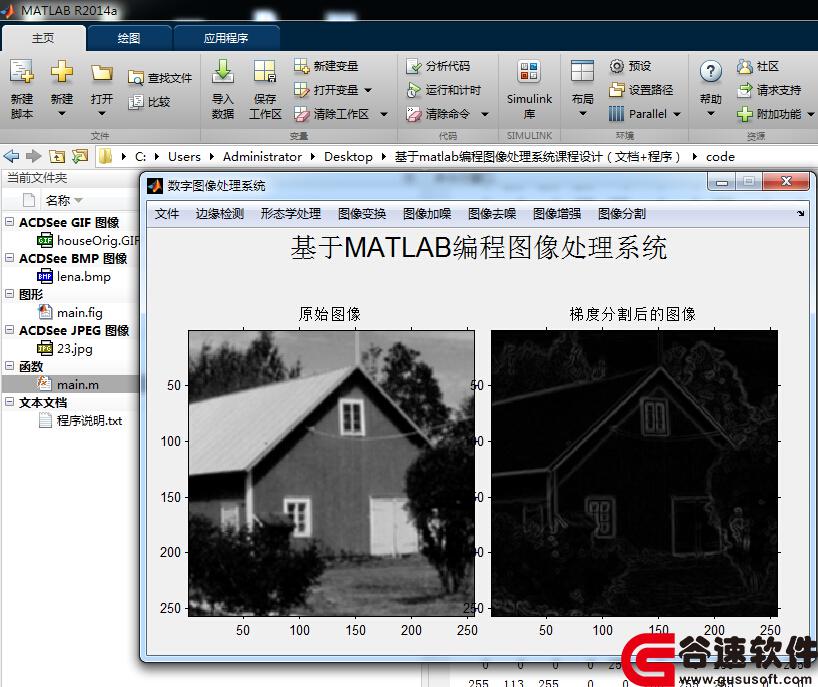Click the browse for folder icon
This screenshot has height=687, width=818.
click(80, 156)
